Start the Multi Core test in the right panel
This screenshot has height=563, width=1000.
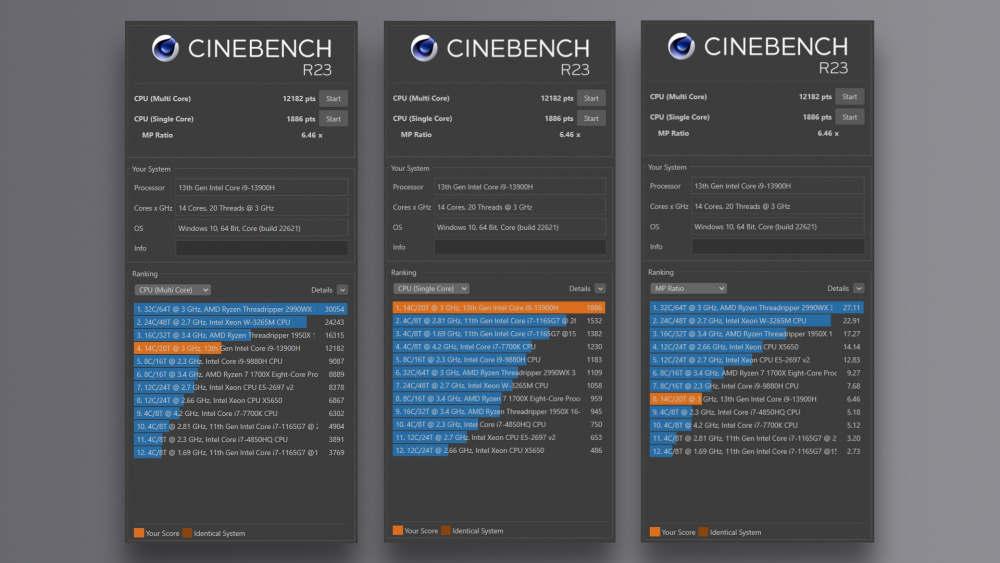(849, 97)
